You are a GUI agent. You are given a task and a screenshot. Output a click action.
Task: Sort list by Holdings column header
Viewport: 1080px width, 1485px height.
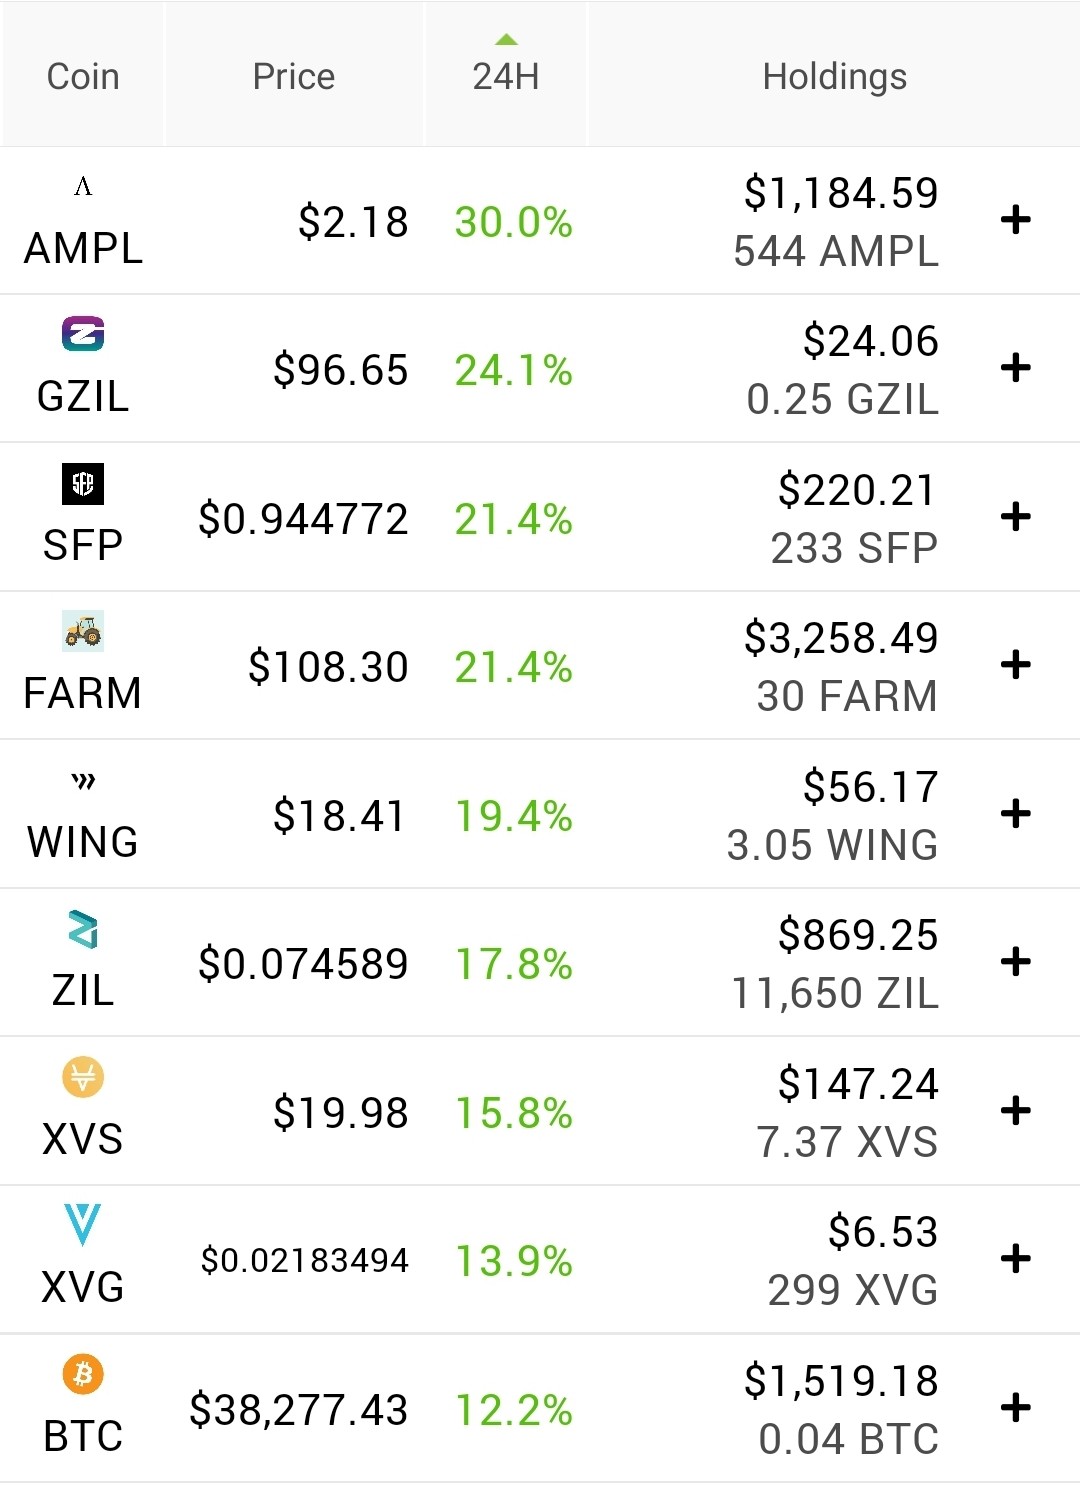835,75
